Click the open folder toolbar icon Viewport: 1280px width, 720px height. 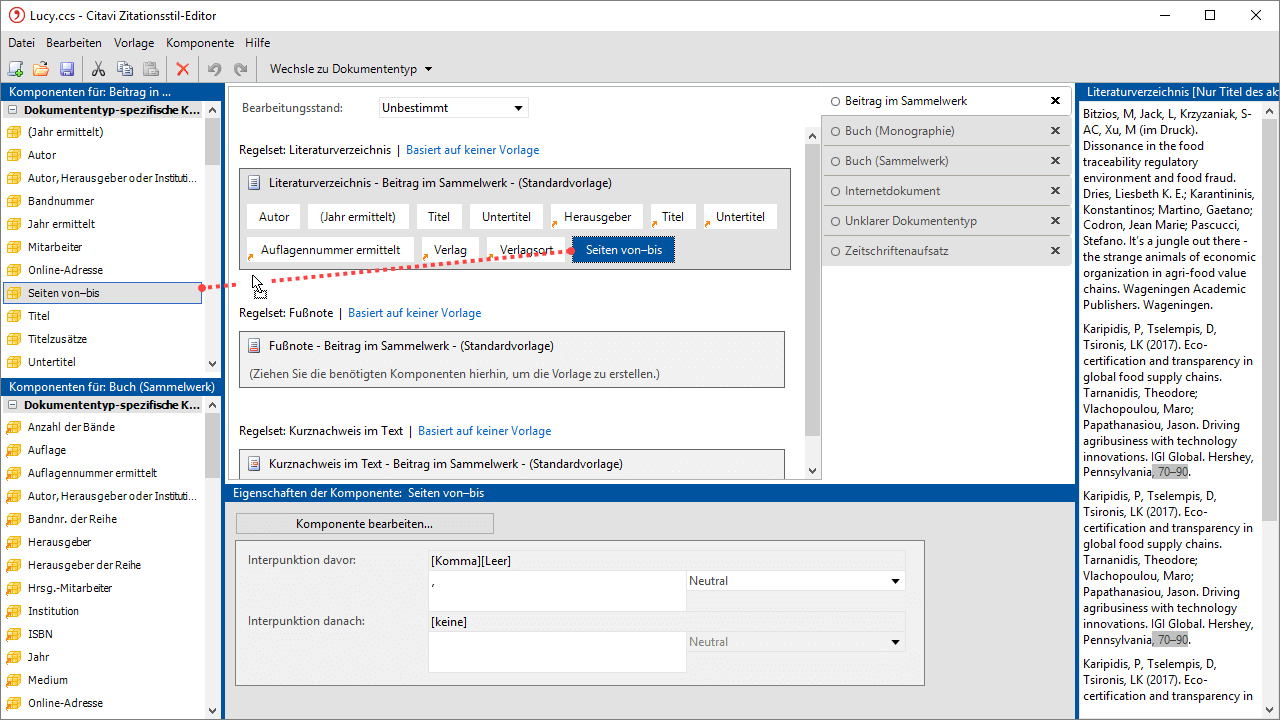coord(41,69)
